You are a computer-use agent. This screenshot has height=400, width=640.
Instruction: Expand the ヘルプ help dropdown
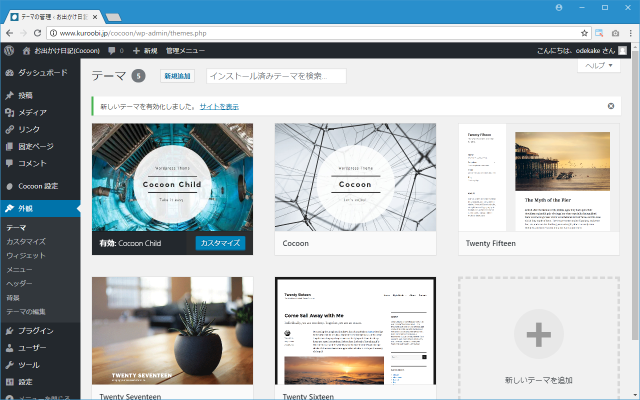(598, 66)
